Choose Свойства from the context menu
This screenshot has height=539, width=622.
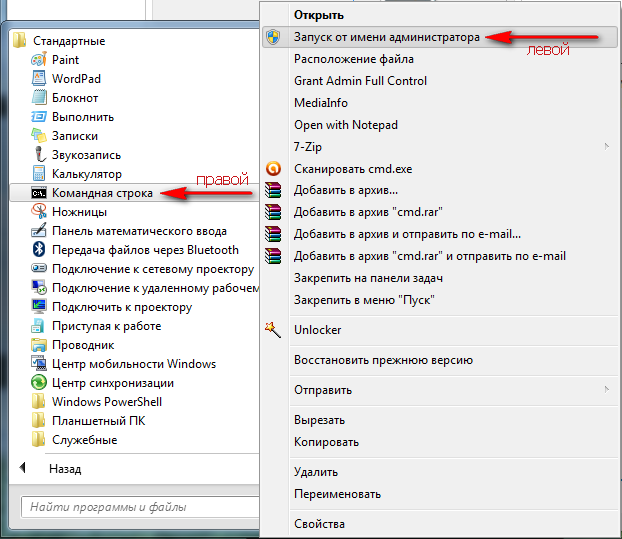[319, 524]
